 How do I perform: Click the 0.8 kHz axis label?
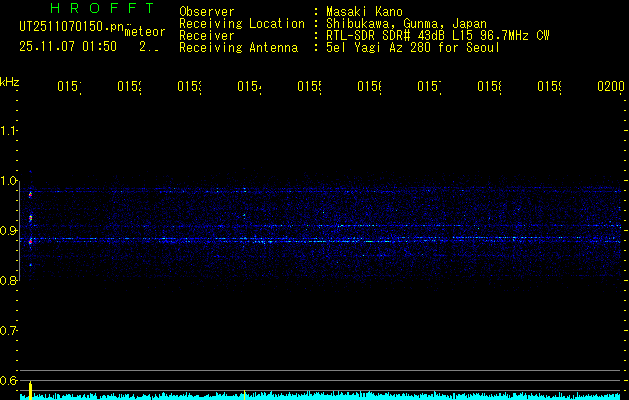click(8, 280)
